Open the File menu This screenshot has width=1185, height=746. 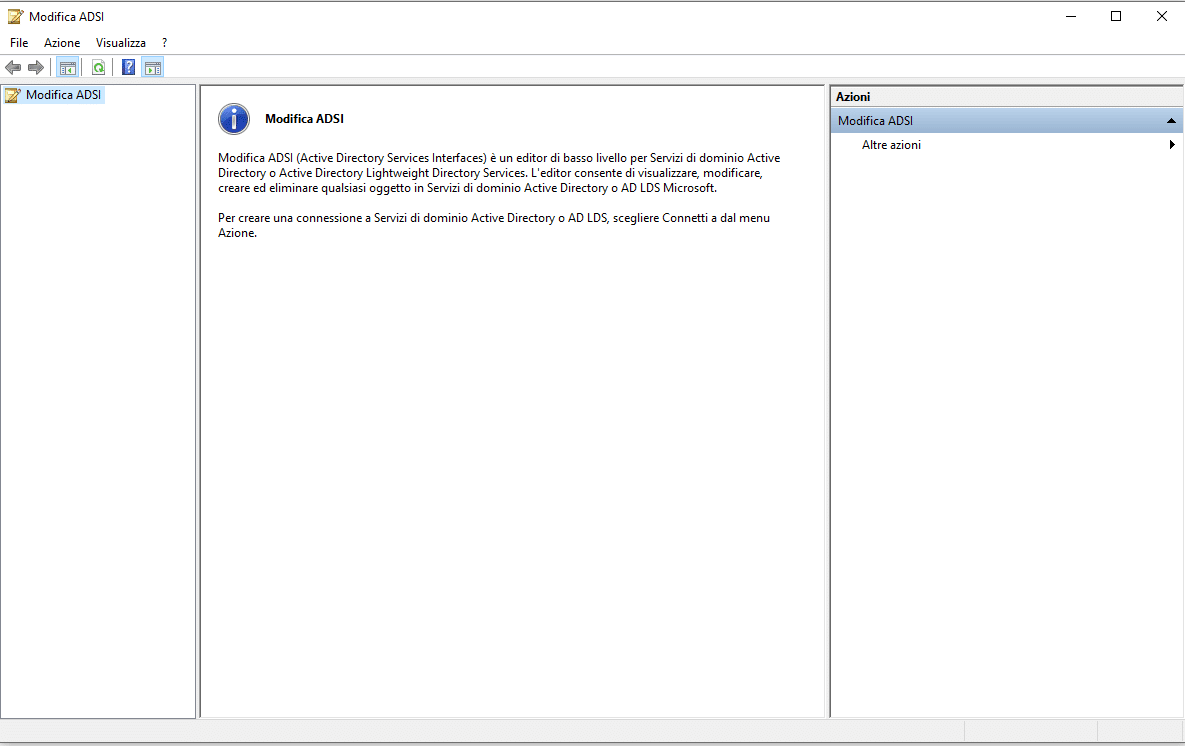[x=19, y=43]
